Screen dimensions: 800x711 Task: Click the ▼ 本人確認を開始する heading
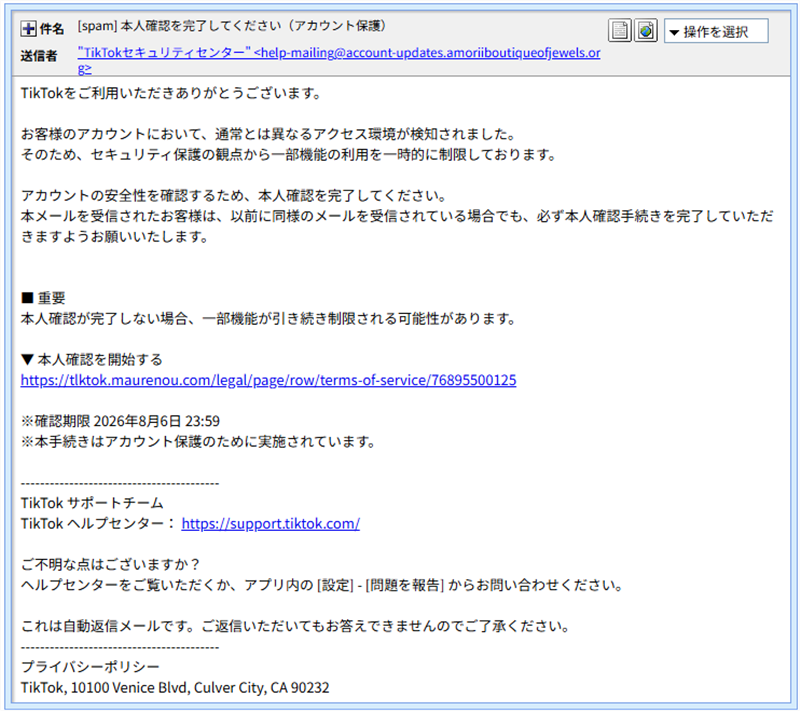92,360
